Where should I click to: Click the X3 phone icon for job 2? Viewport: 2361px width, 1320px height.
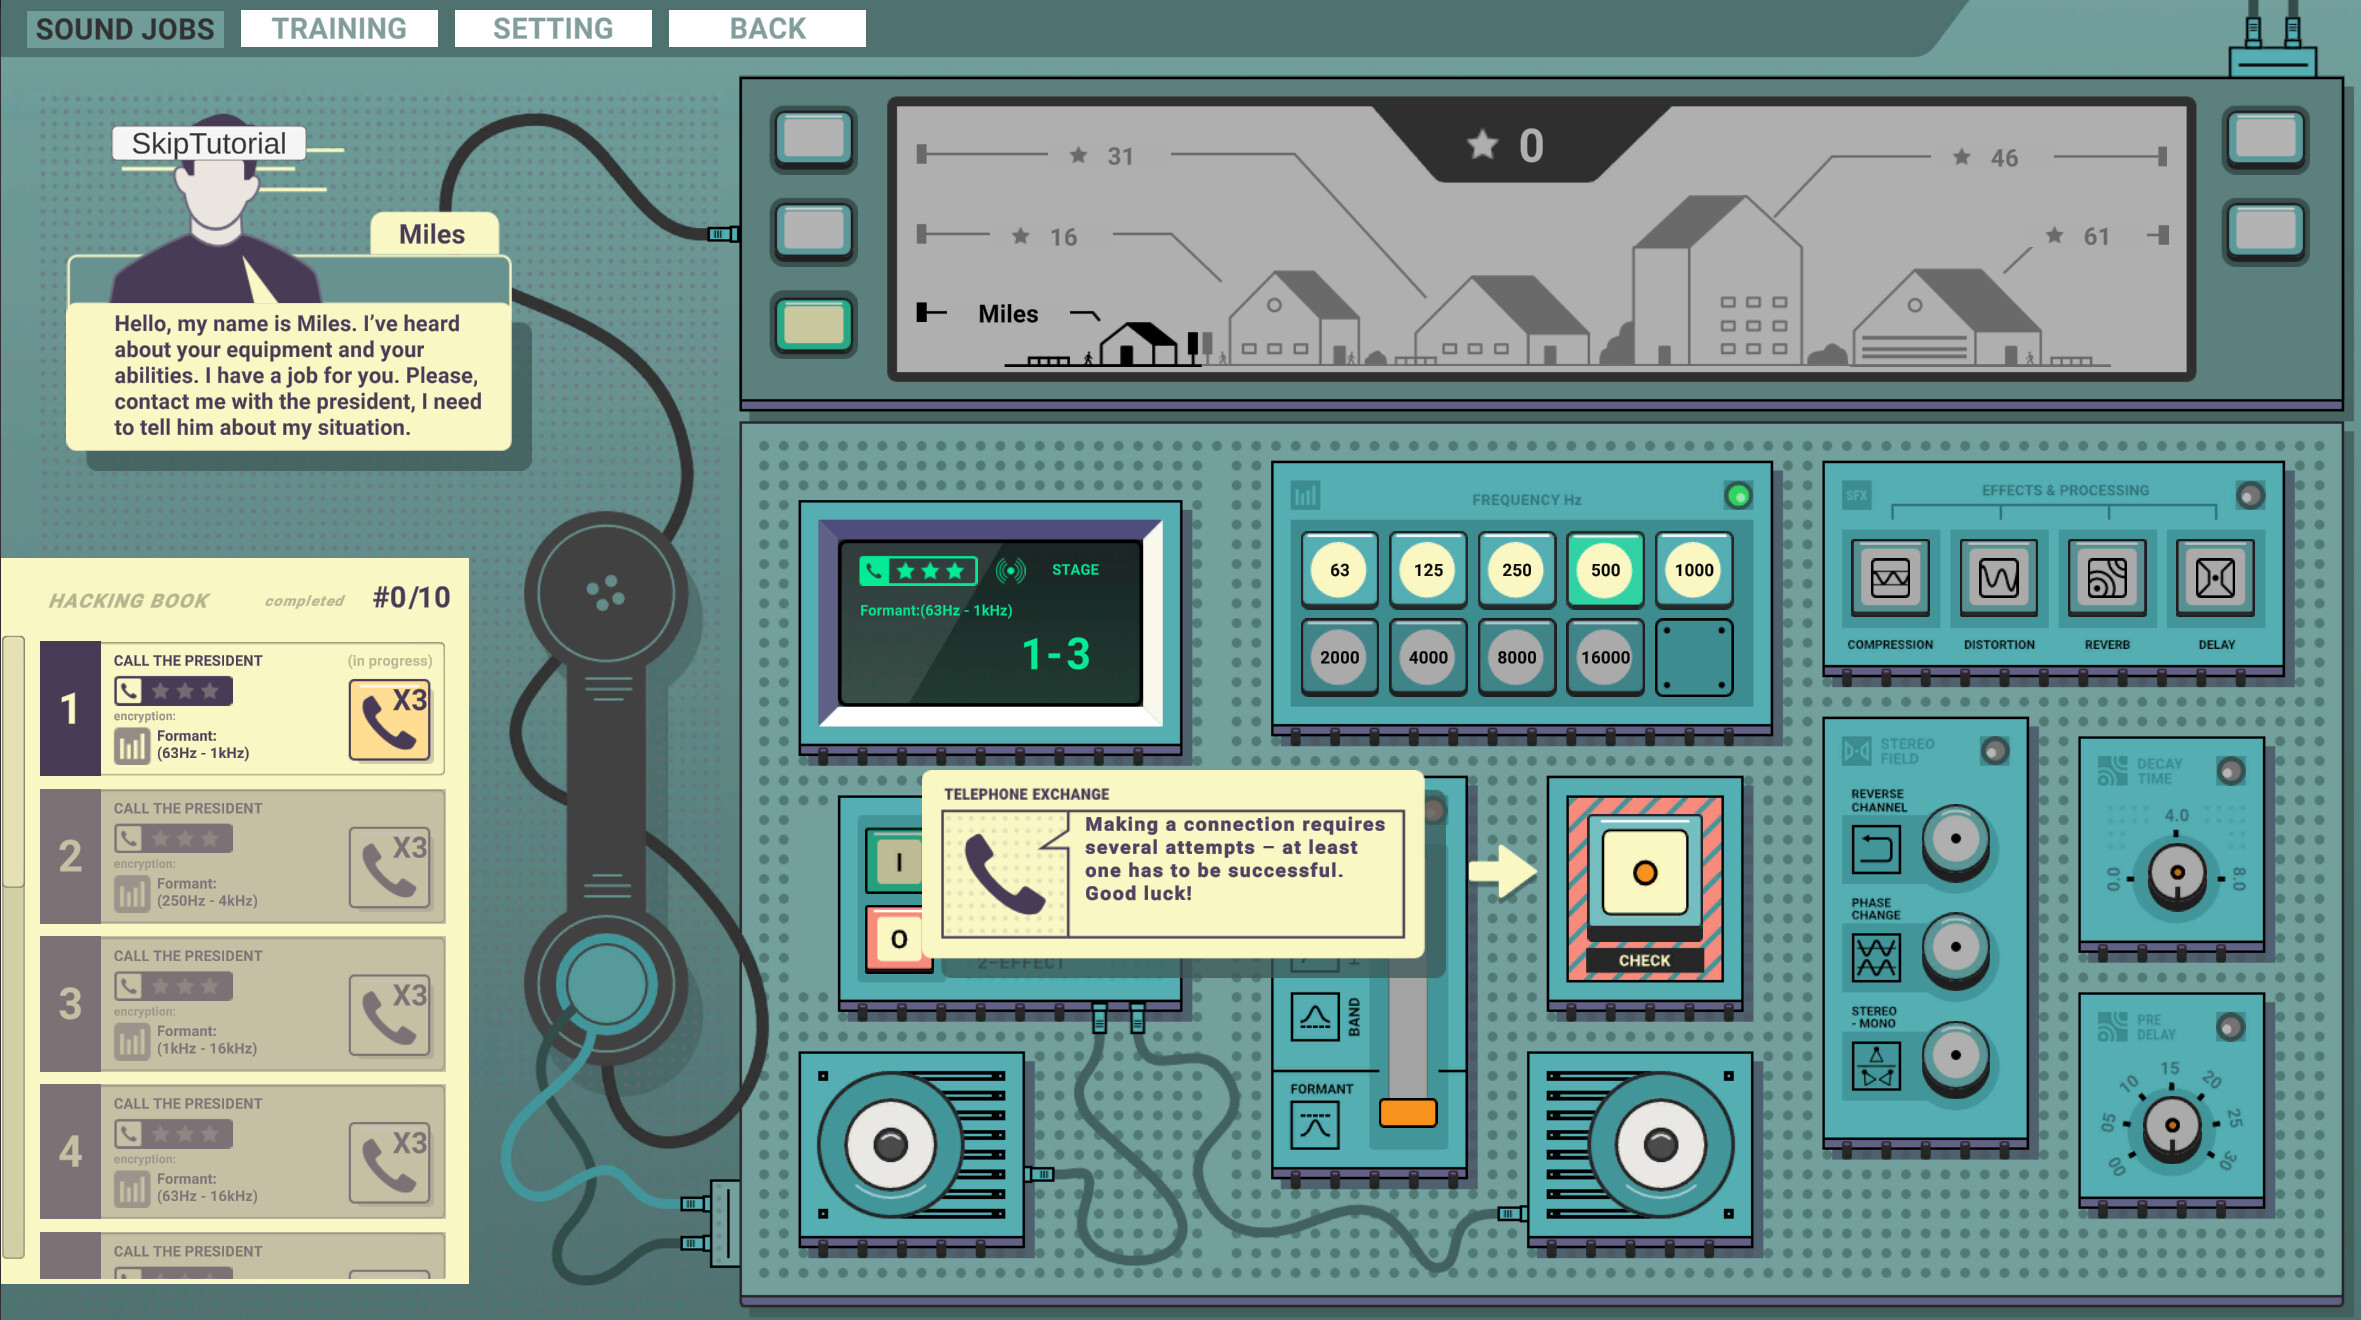(x=390, y=868)
